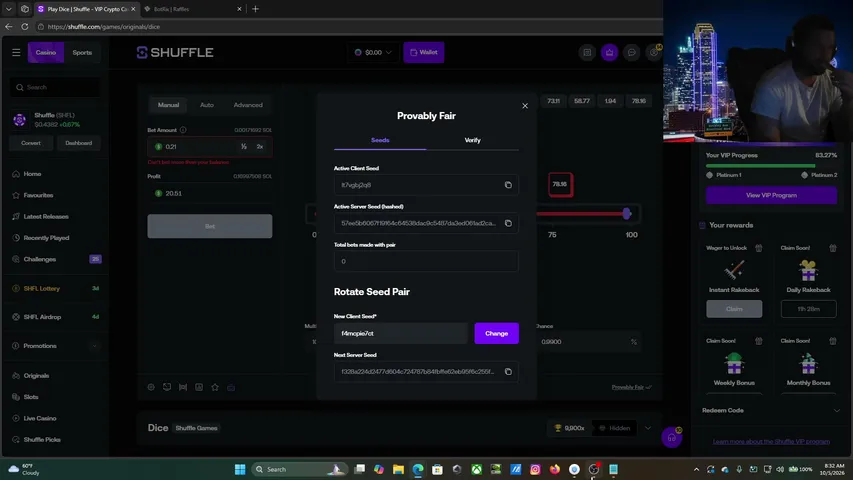Open live support chat bubble
The image size is (853, 480).
click(672, 438)
